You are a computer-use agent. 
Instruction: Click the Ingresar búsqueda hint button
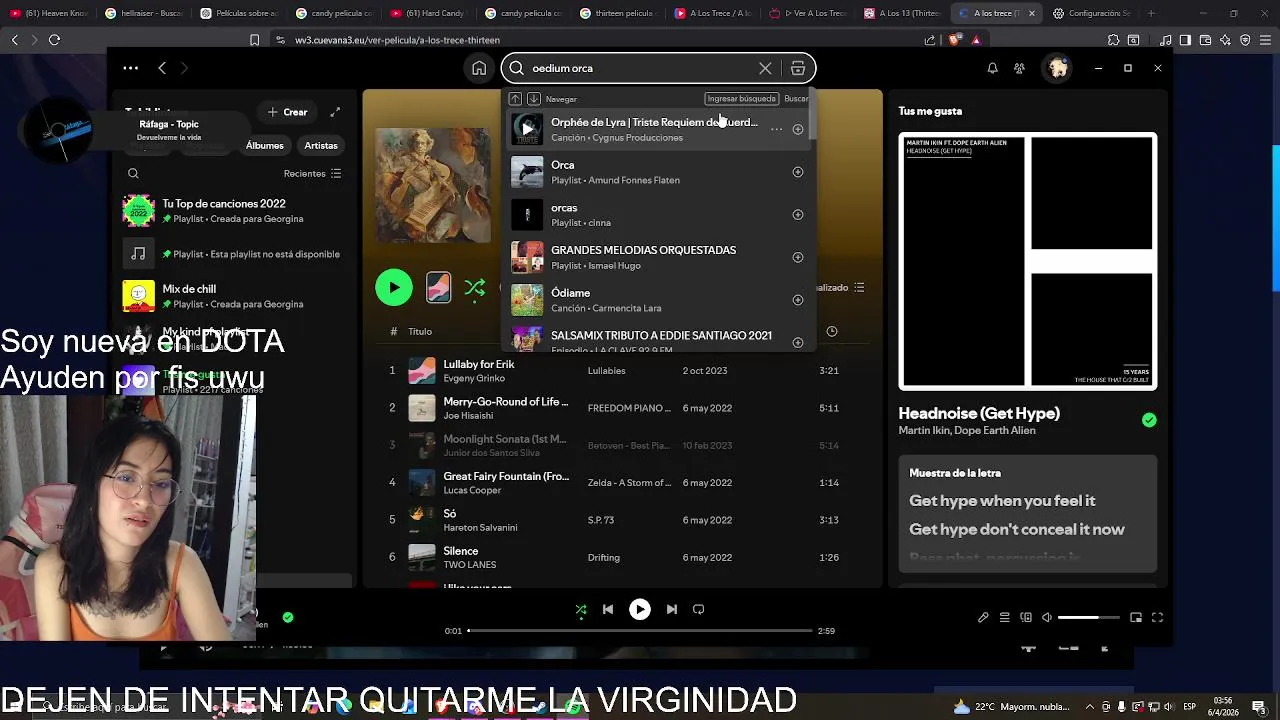click(x=741, y=99)
